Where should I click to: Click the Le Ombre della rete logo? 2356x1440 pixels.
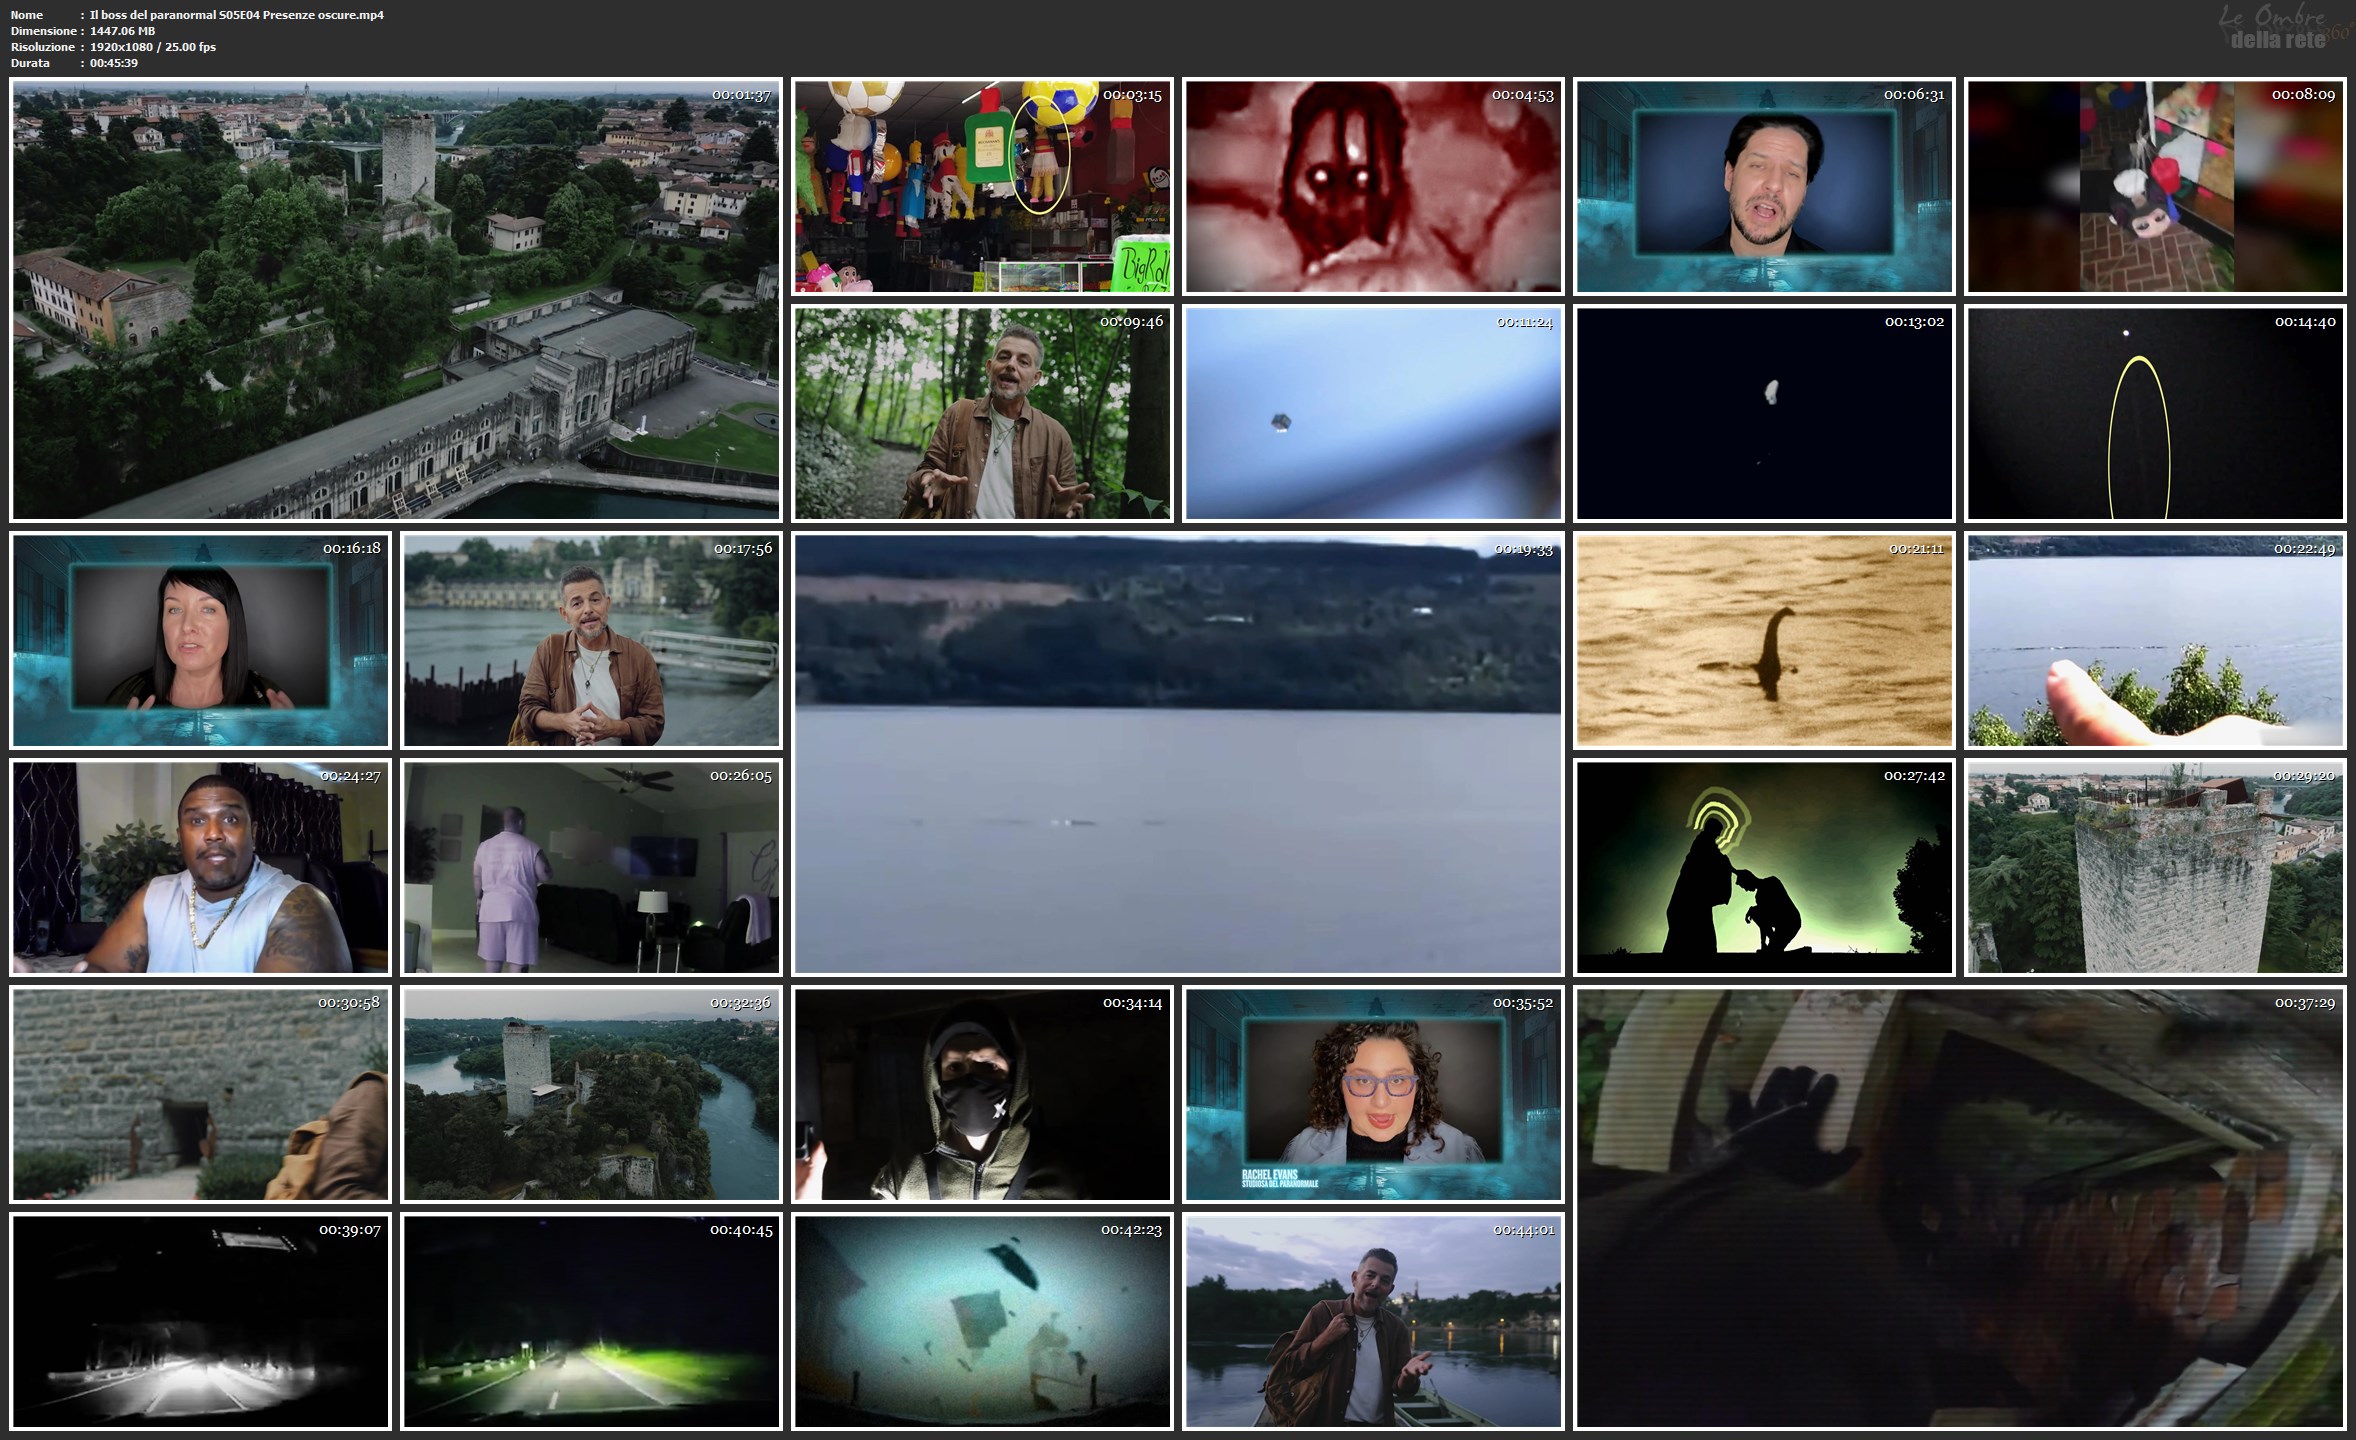(x=2276, y=28)
